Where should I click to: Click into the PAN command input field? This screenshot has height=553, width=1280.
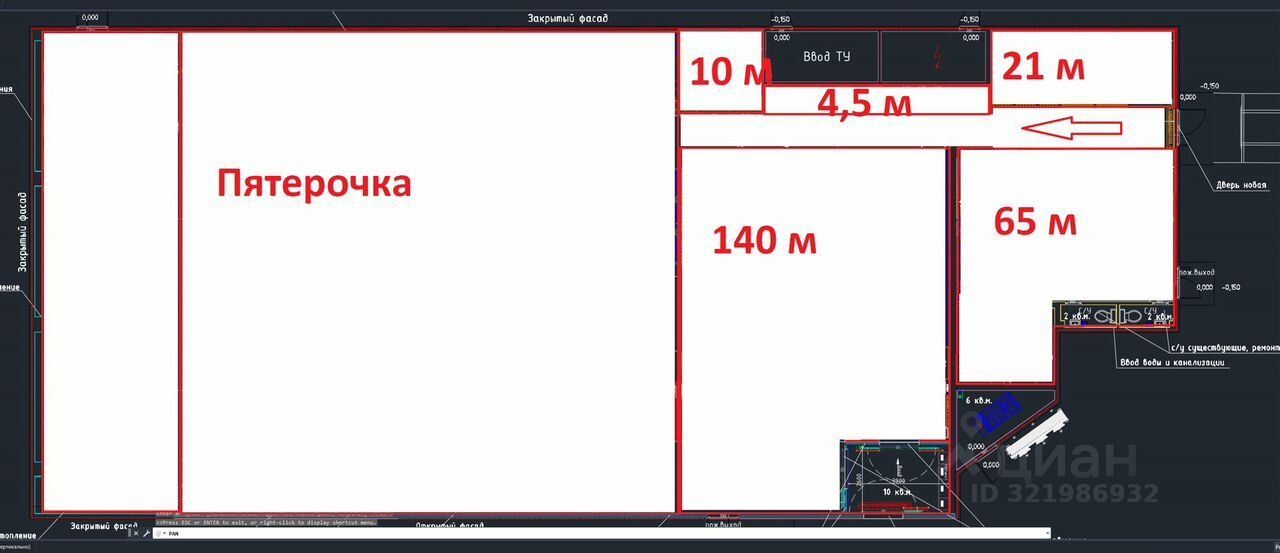point(600,533)
